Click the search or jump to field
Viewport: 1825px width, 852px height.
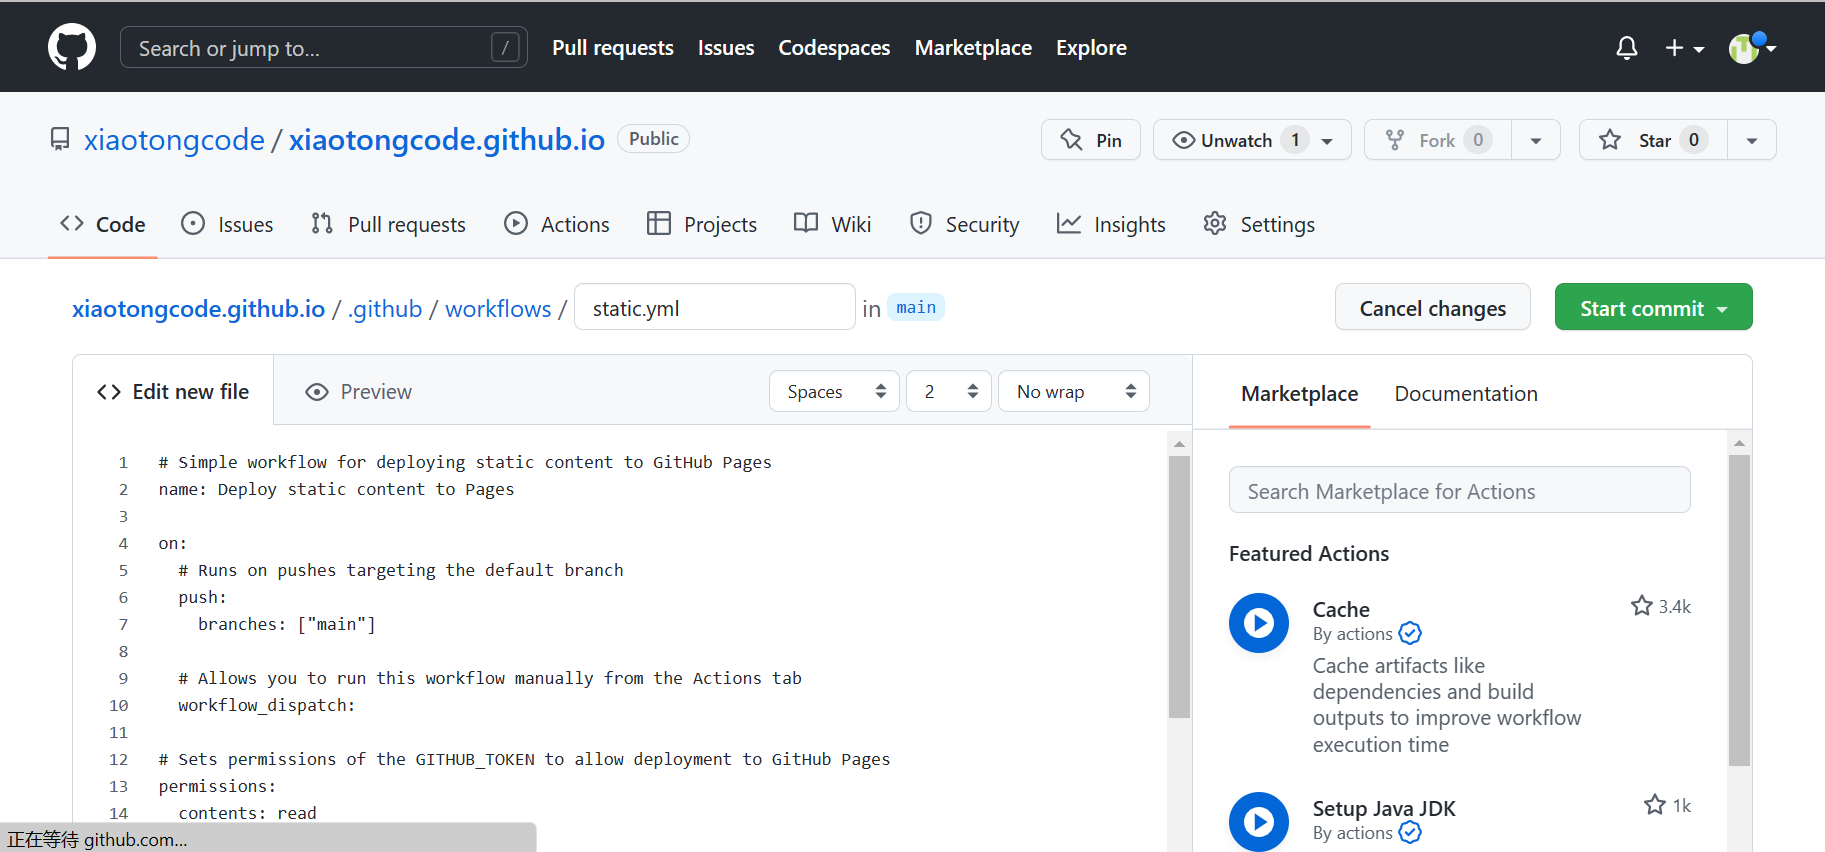point(324,47)
